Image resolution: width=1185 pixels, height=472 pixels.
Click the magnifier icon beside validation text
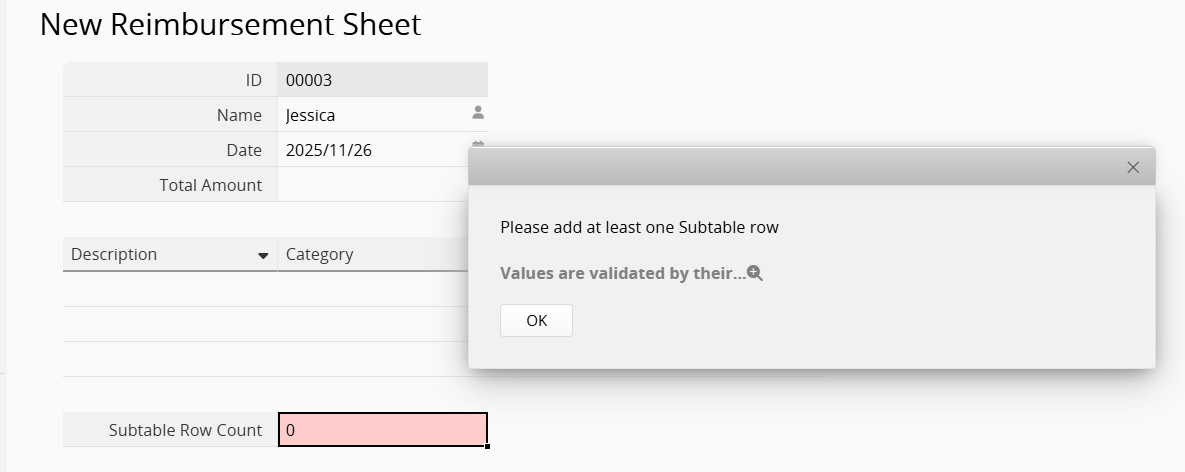tap(755, 273)
